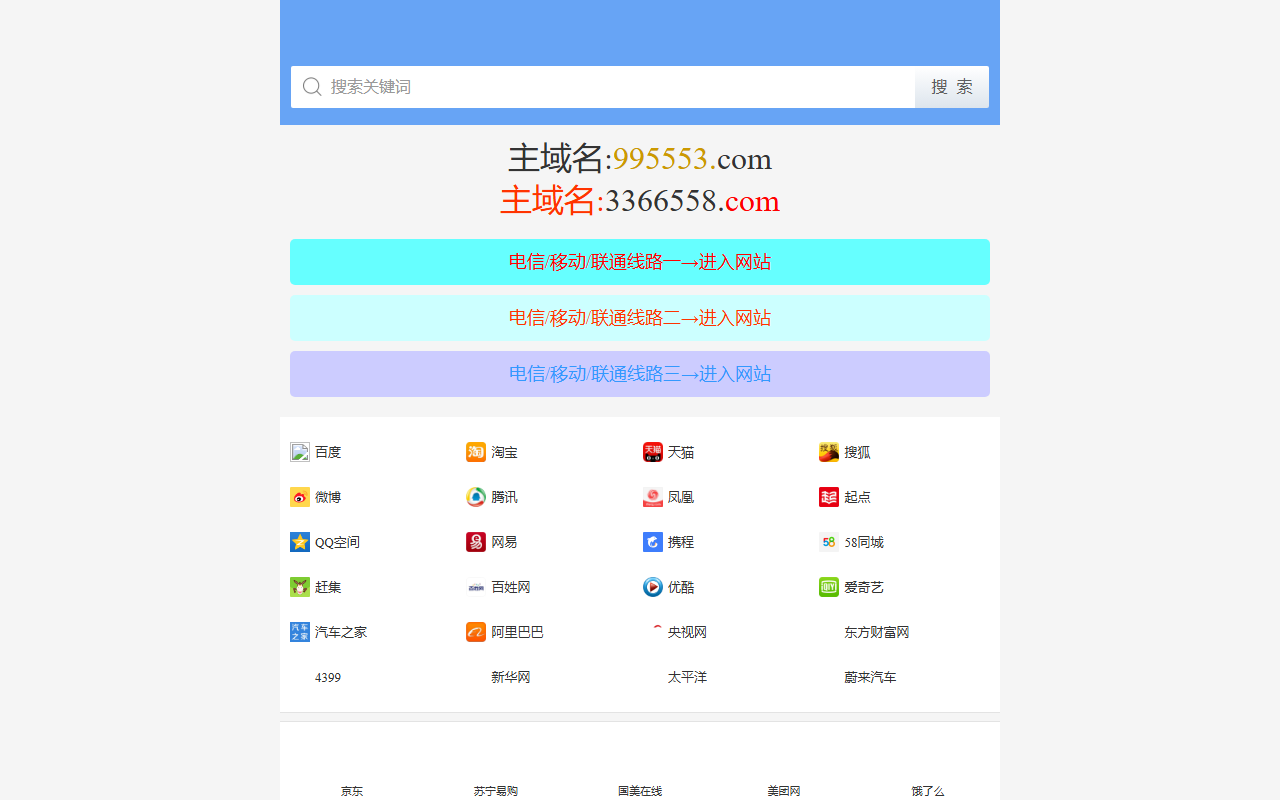Open the 美团网 link
The height and width of the screenshot is (800, 1280).
[784, 791]
